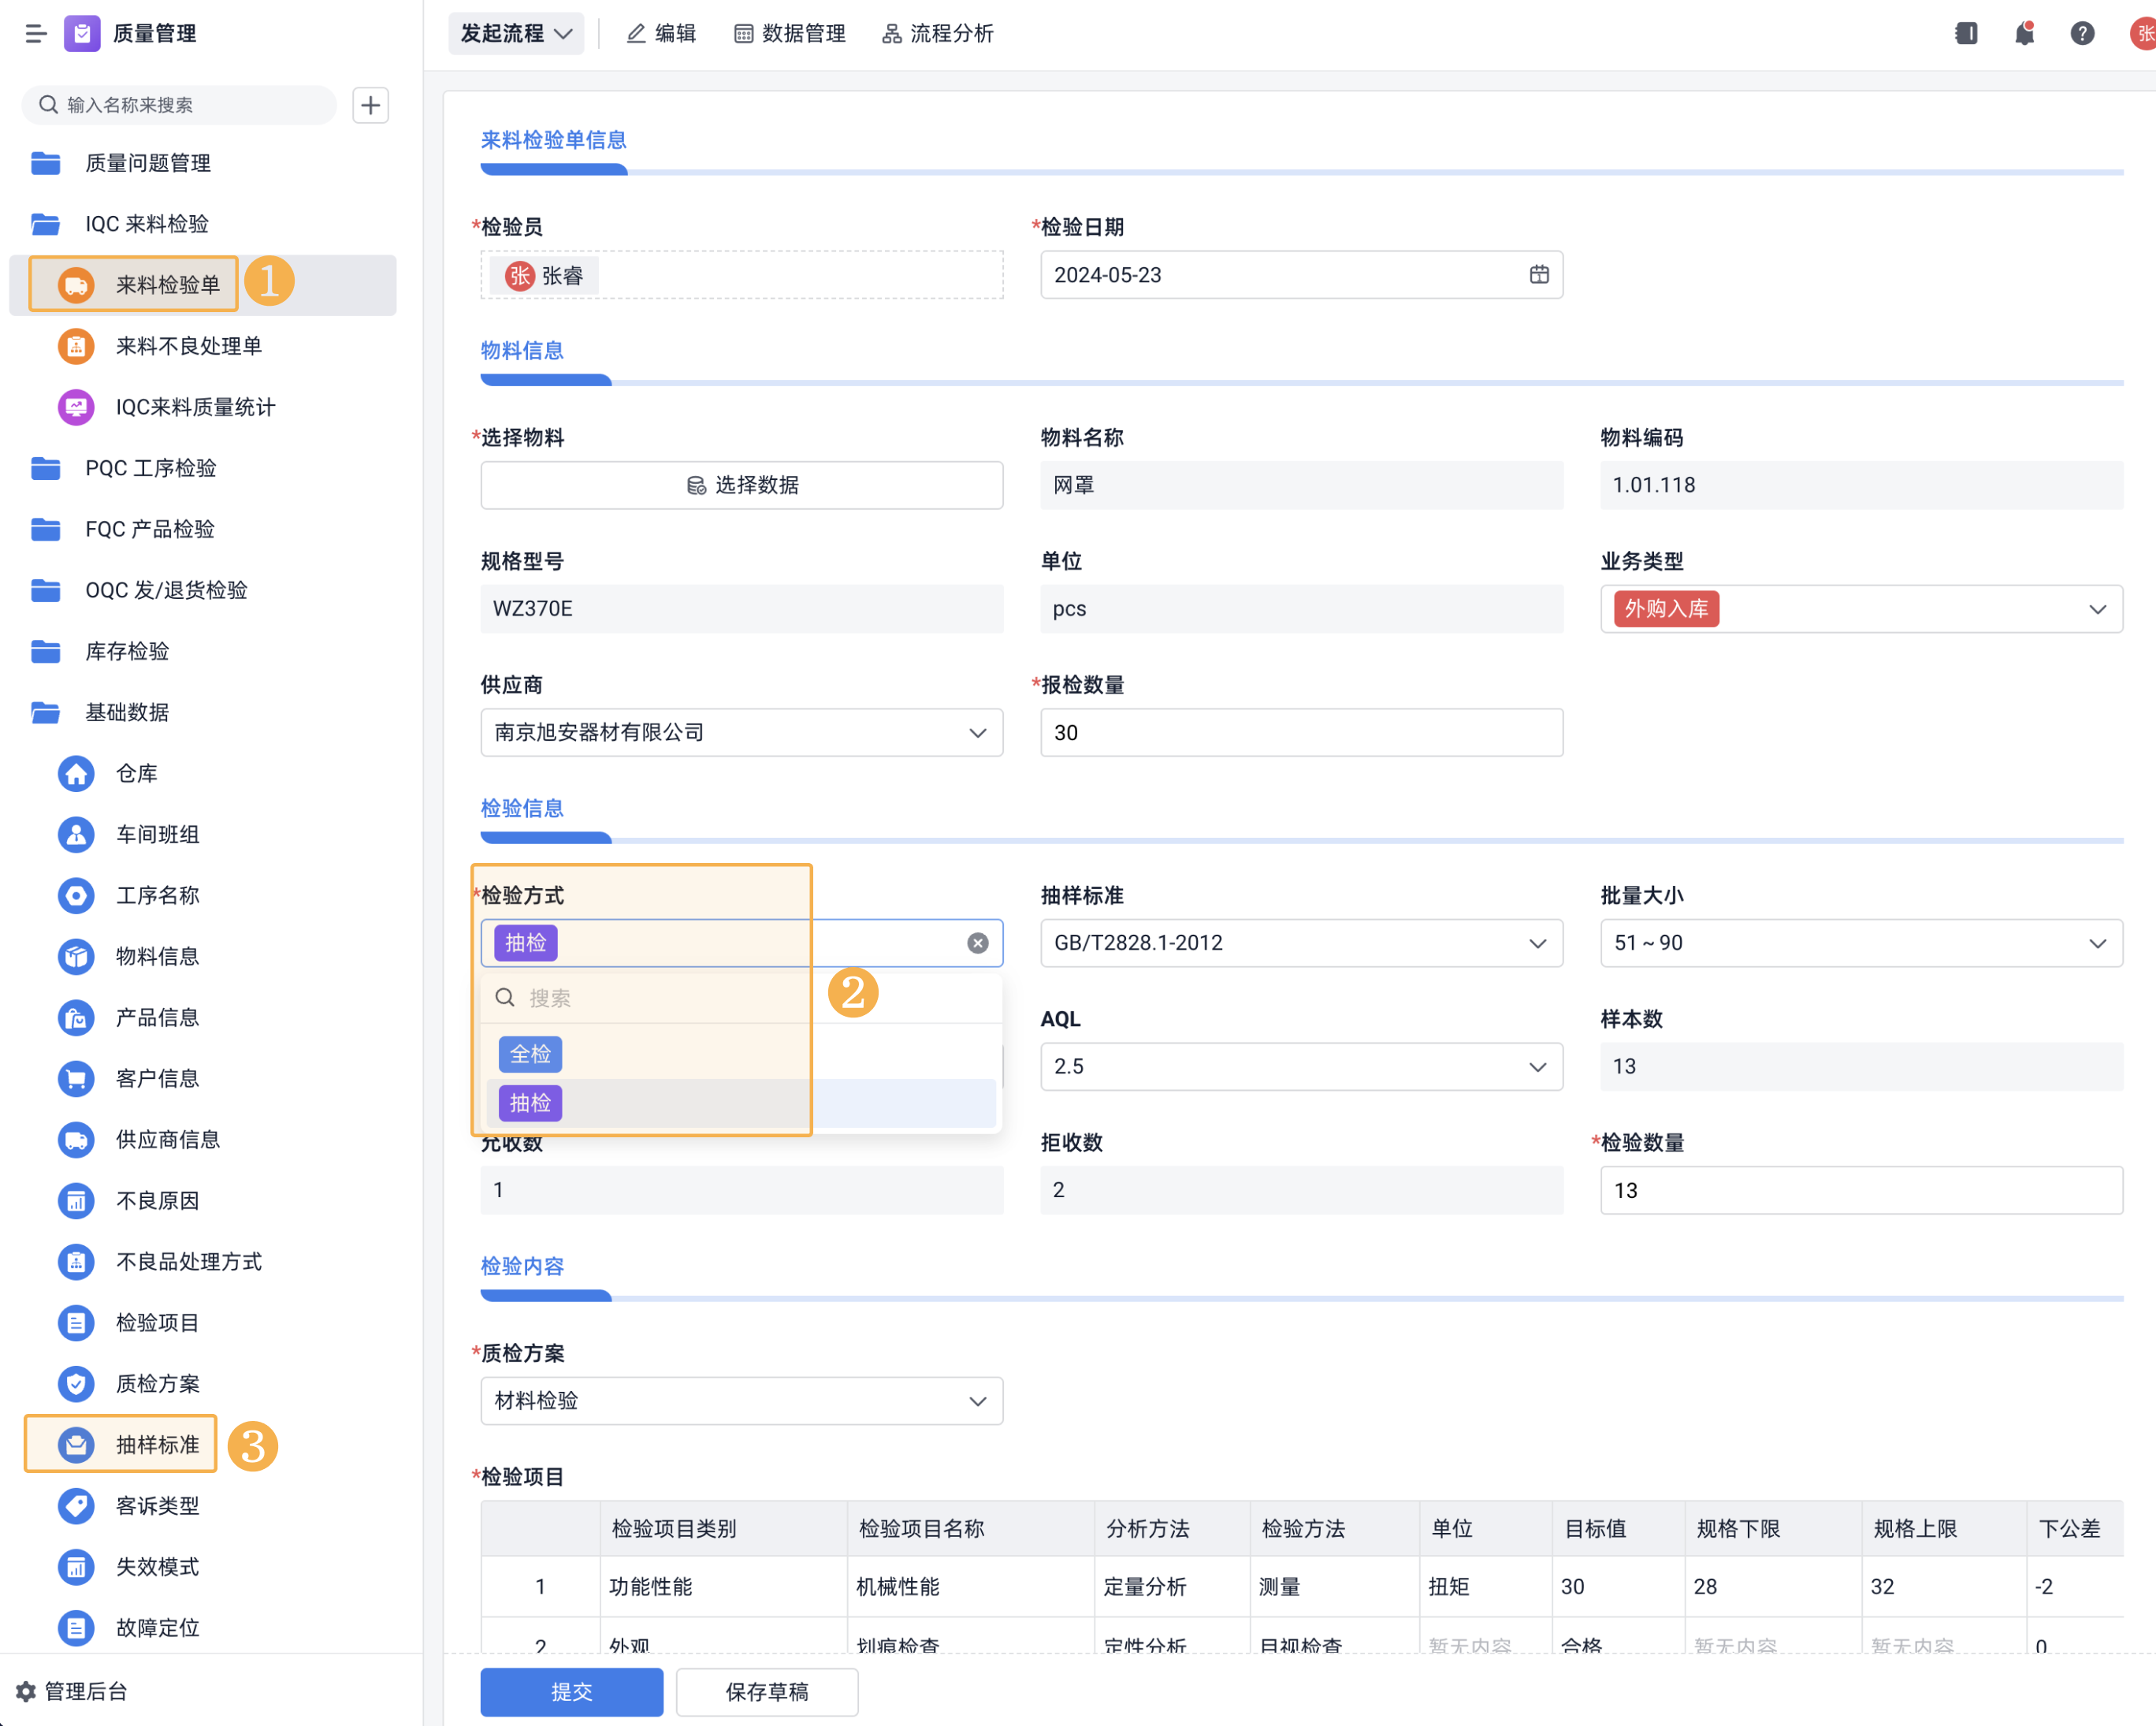Select the 抽检 option in dropdown list
Screen dimensions: 2156x1726
pyautogui.click(x=530, y=1103)
